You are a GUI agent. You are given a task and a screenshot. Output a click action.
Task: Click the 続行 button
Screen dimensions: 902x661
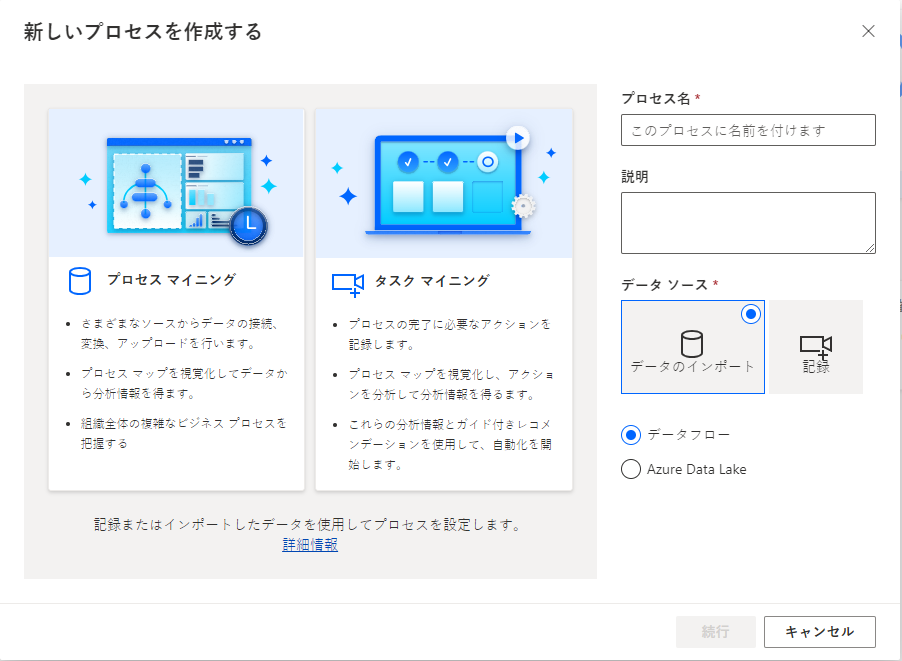tap(716, 632)
